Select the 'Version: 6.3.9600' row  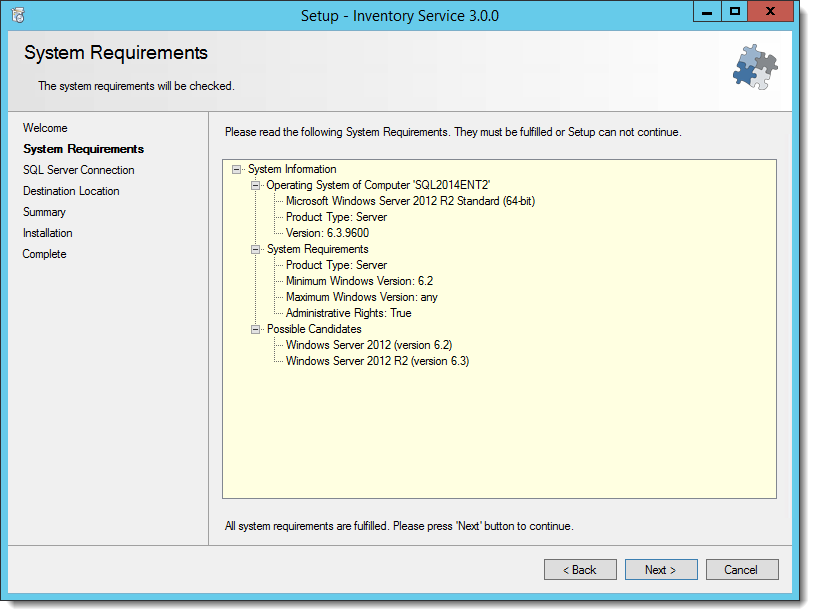327,233
